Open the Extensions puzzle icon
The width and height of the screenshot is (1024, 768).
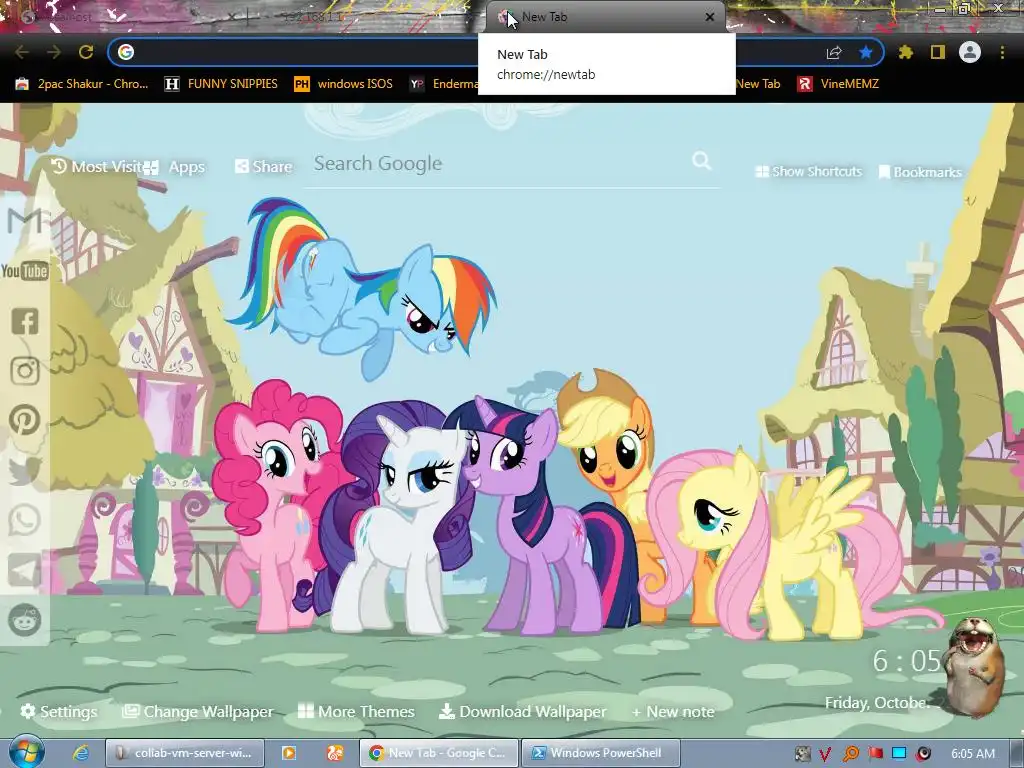click(906, 52)
